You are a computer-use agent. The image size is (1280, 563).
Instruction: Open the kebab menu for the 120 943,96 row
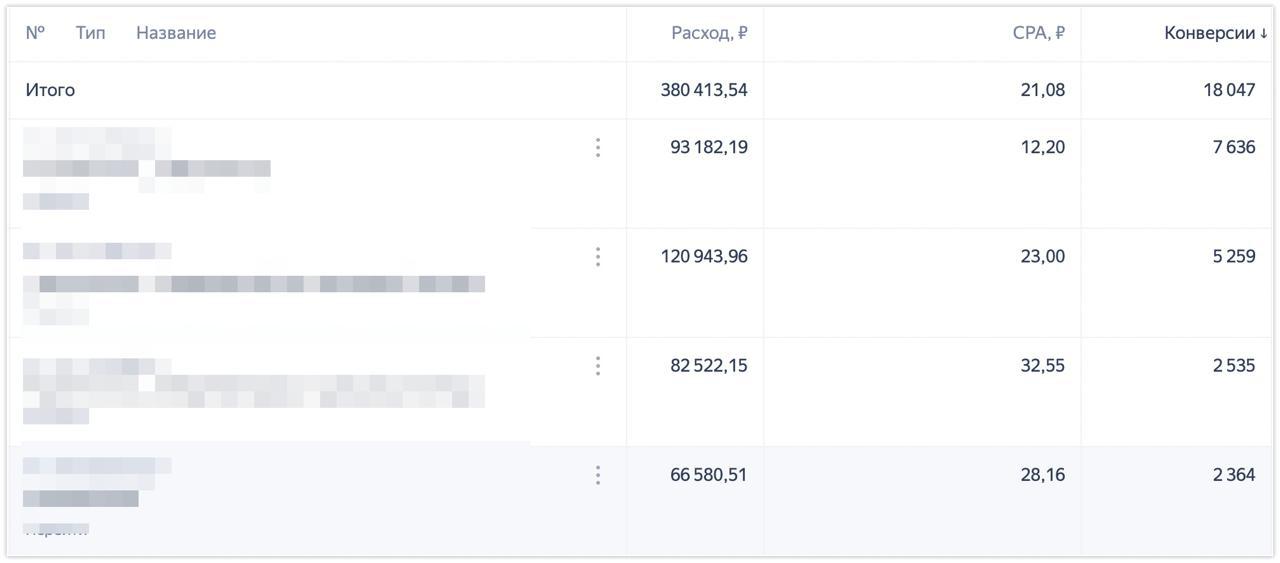click(x=598, y=257)
